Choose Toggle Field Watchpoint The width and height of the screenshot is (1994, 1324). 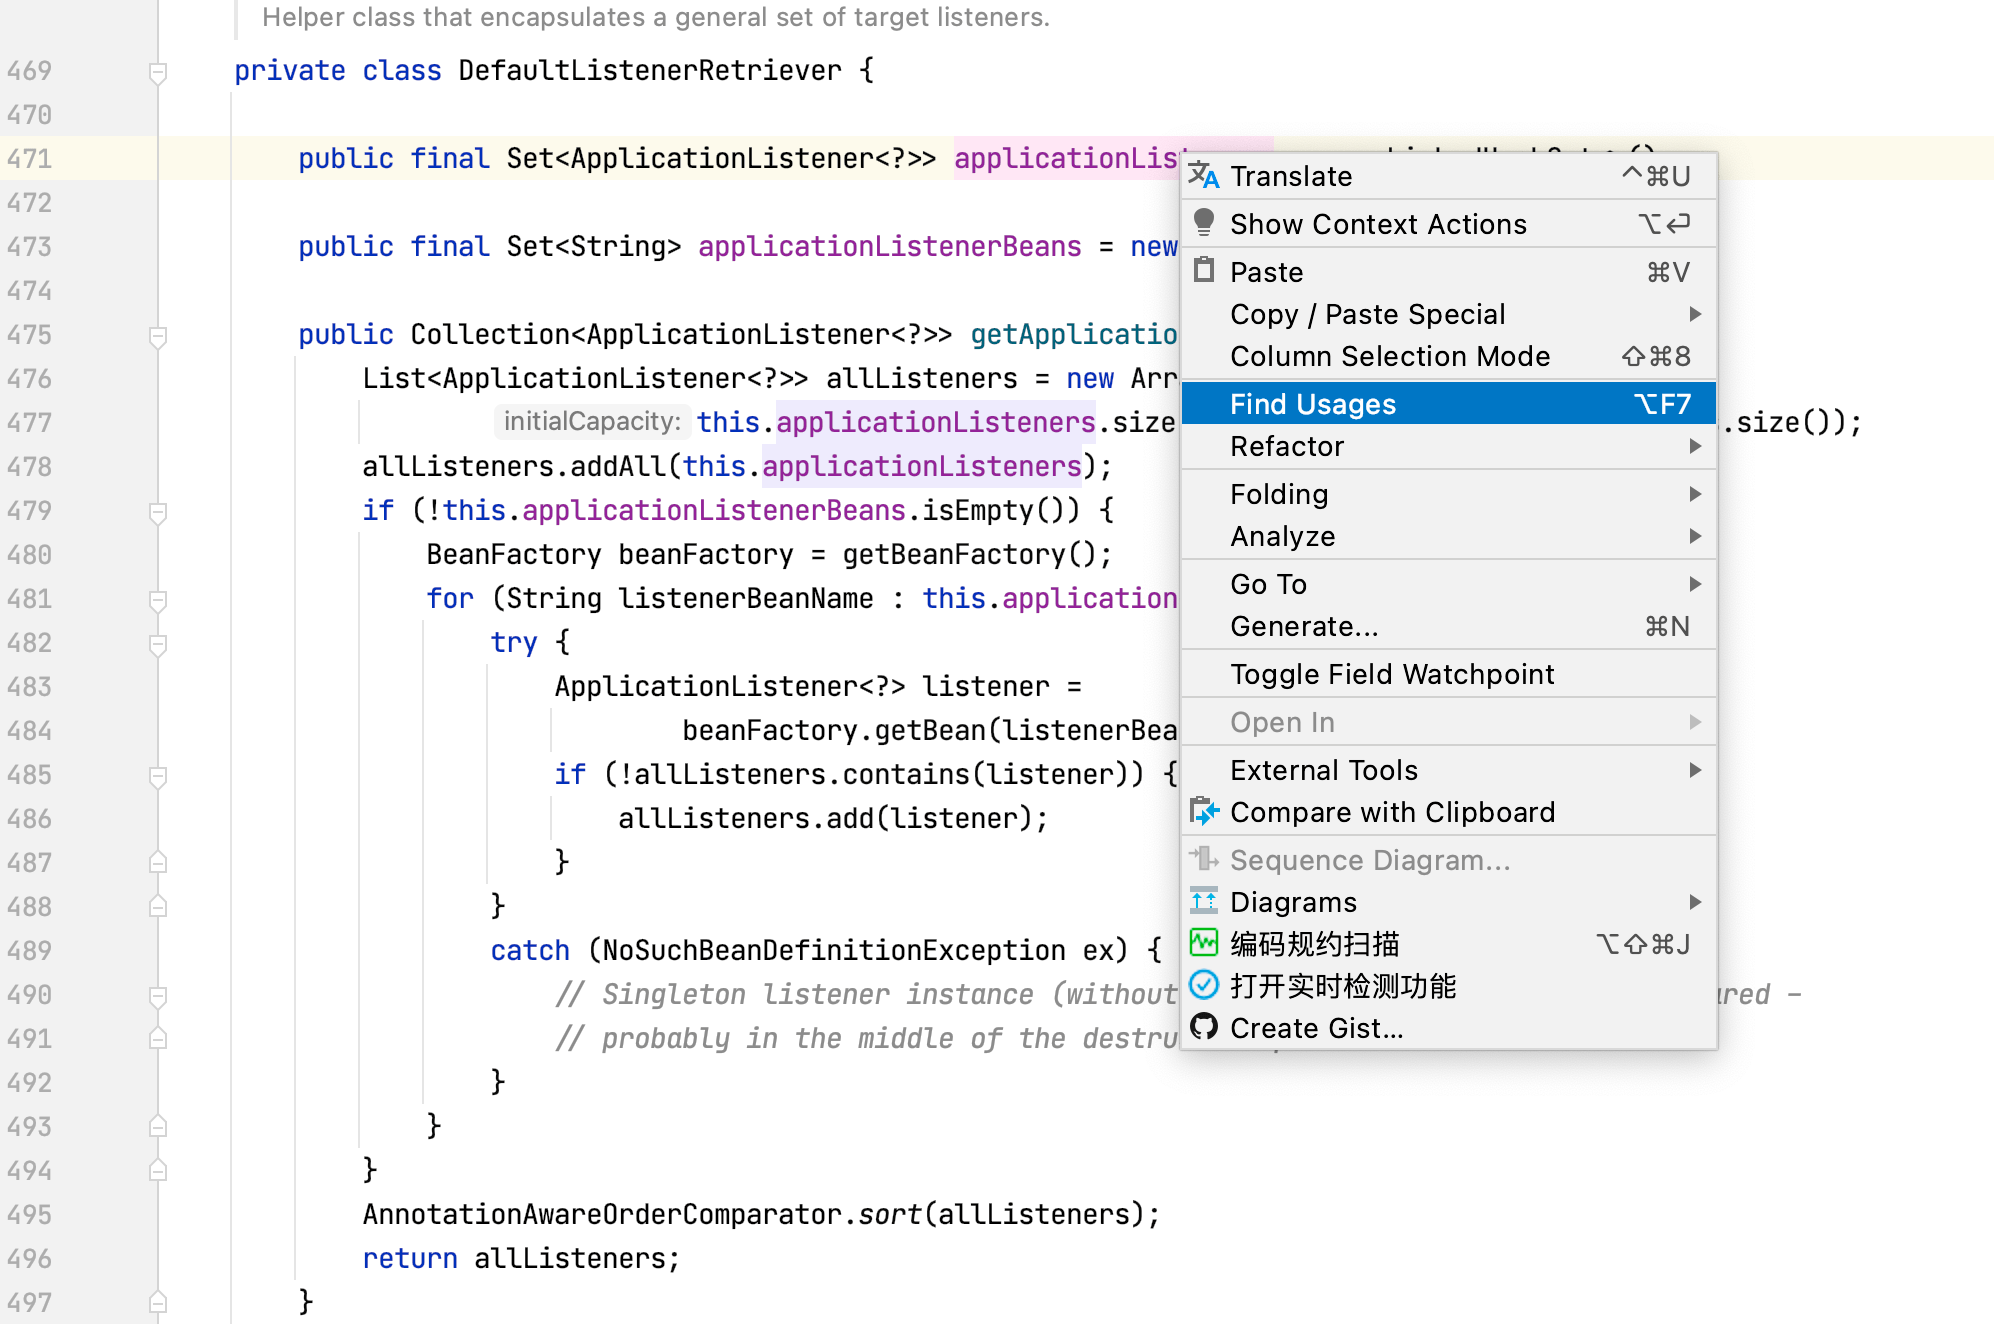pyautogui.click(x=1392, y=674)
